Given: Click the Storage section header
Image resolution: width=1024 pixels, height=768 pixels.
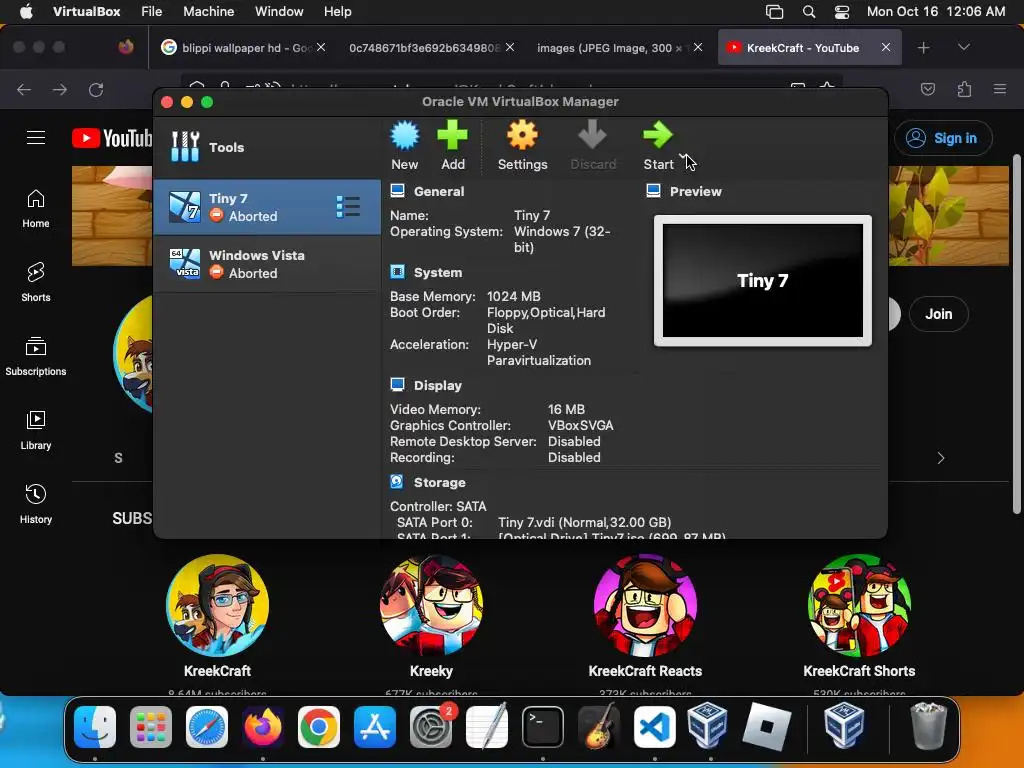Looking at the screenshot, I should coord(440,483).
